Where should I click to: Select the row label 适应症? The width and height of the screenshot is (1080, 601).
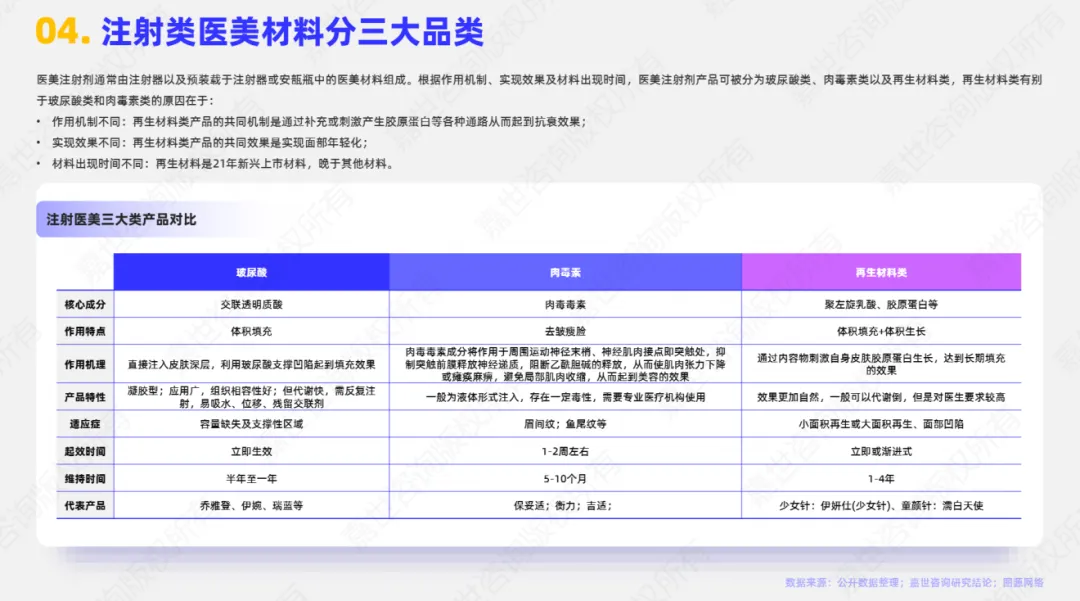pos(85,424)
